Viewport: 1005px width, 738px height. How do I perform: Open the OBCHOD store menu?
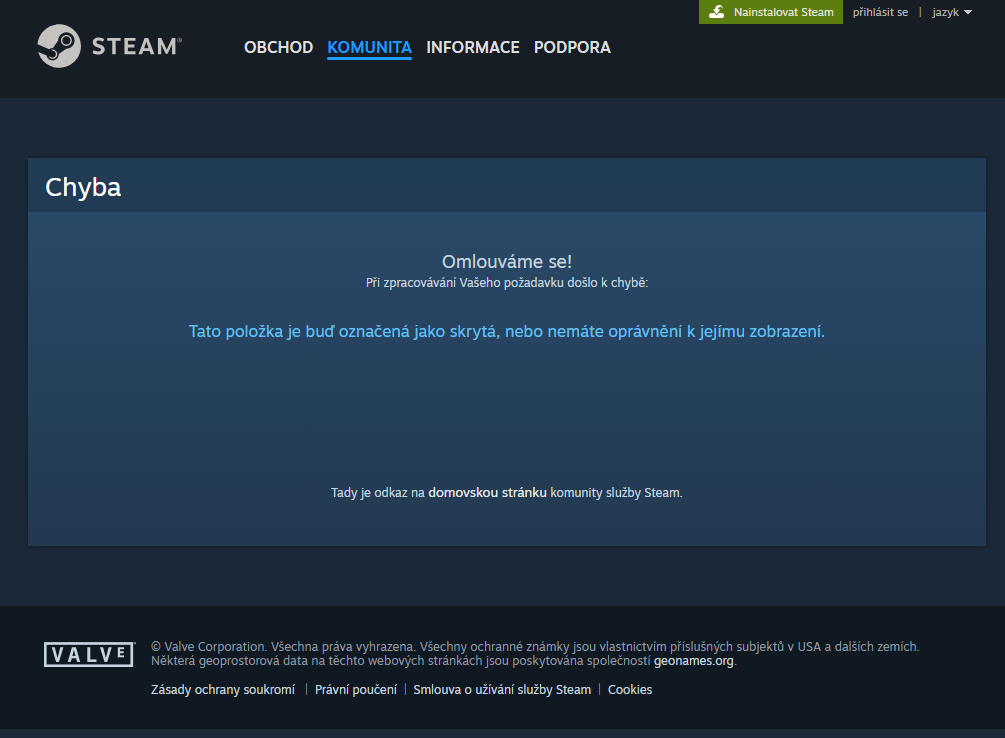click(x=278, y=47)
